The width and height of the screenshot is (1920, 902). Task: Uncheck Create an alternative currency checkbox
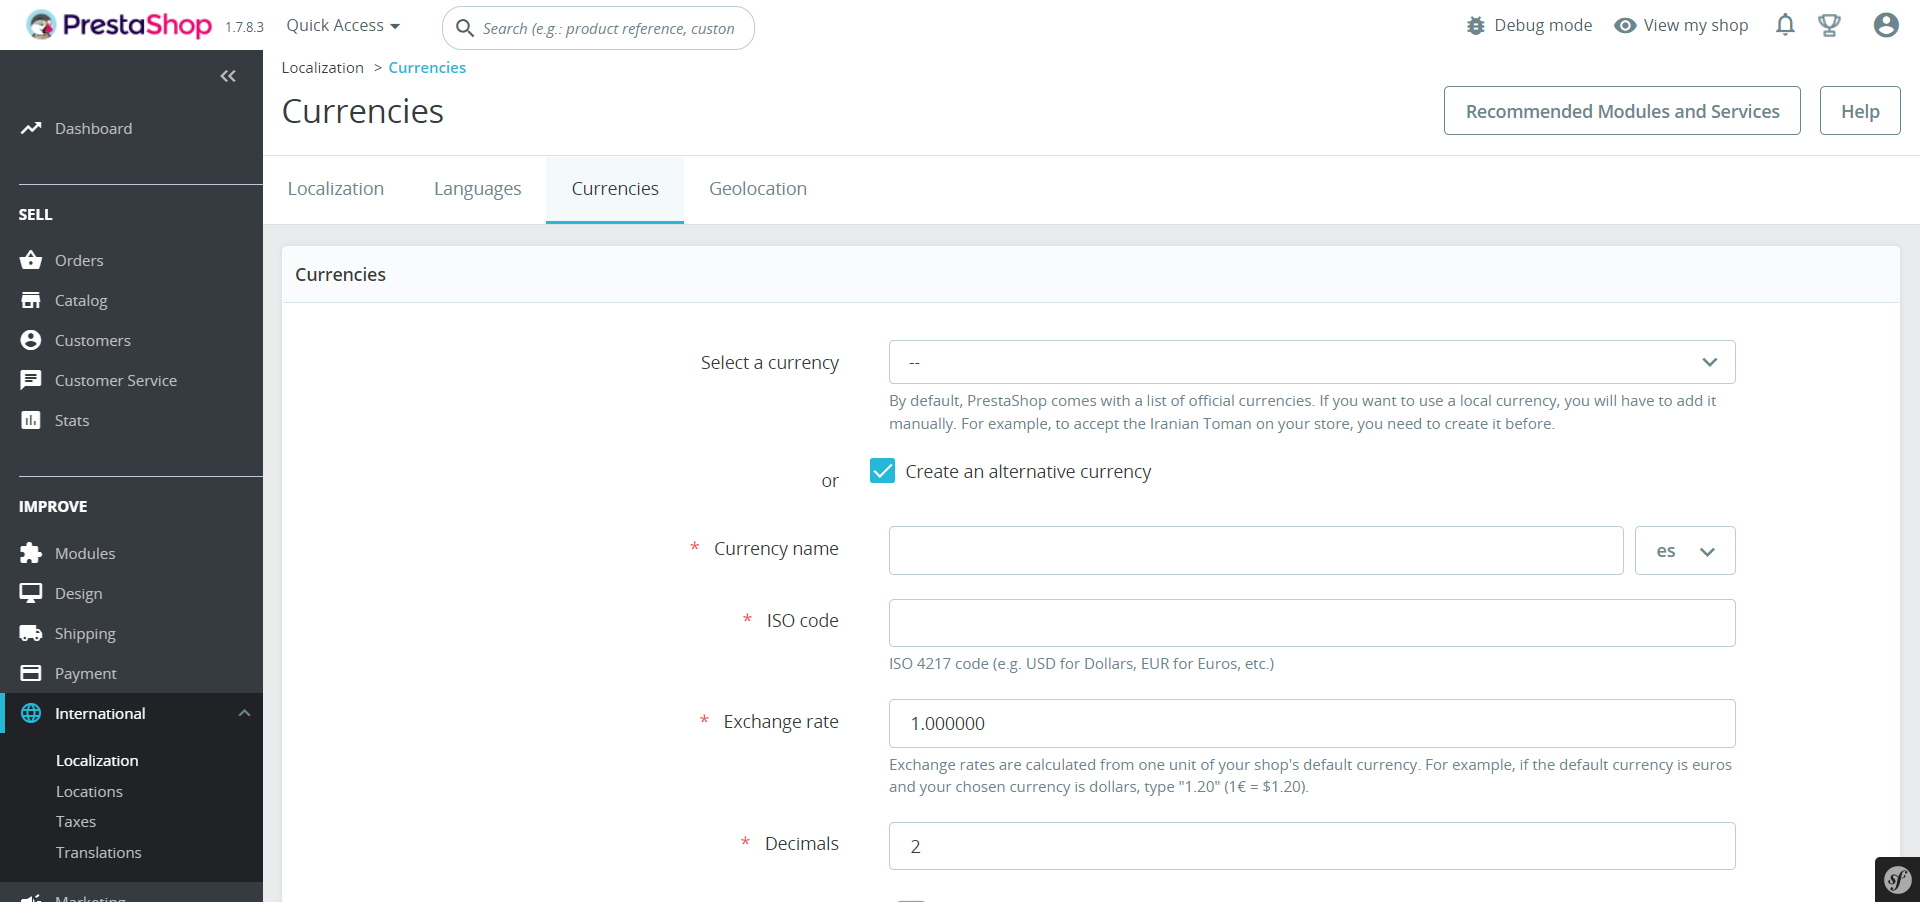(x=882, y=471)
